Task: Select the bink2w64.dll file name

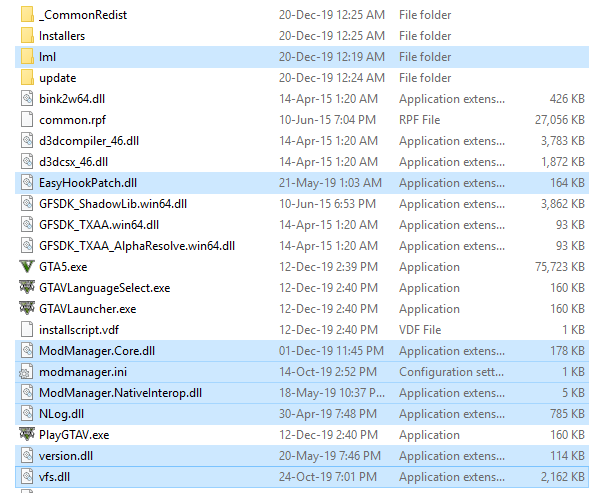Action: [72, 99]
